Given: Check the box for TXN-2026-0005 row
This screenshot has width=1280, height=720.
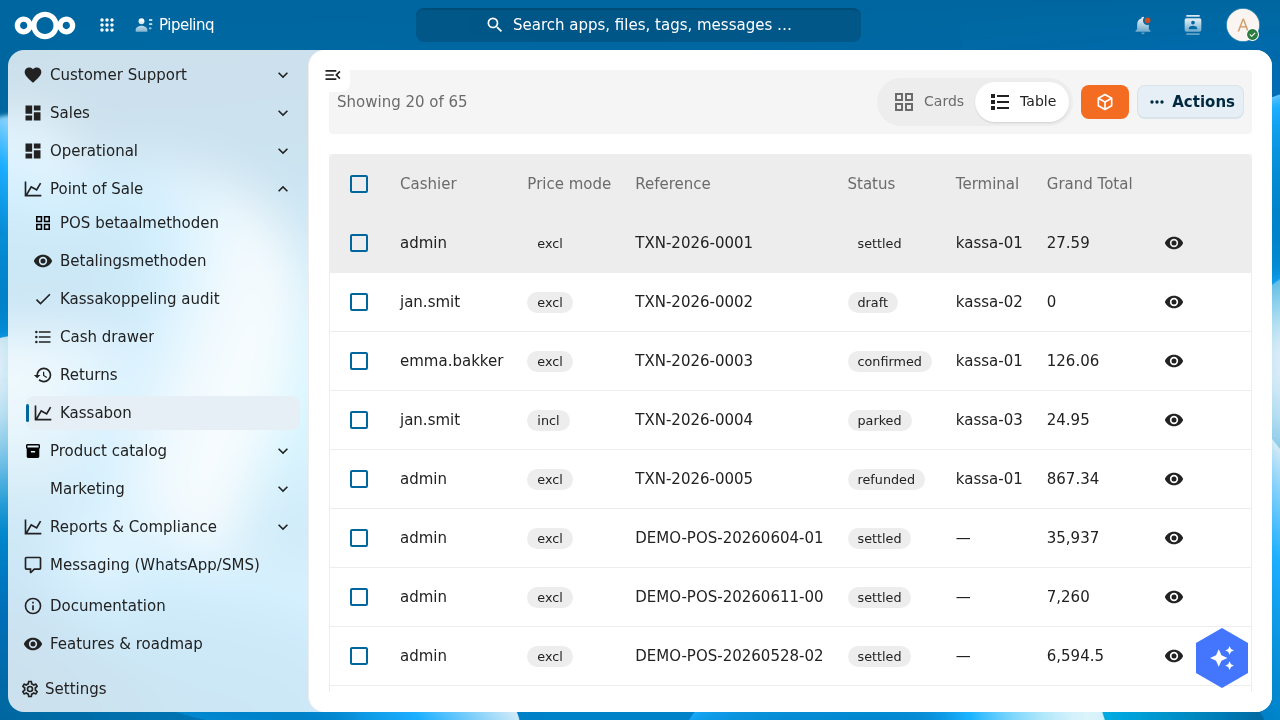Looking at the screenshot, I should tap(359, 479).
